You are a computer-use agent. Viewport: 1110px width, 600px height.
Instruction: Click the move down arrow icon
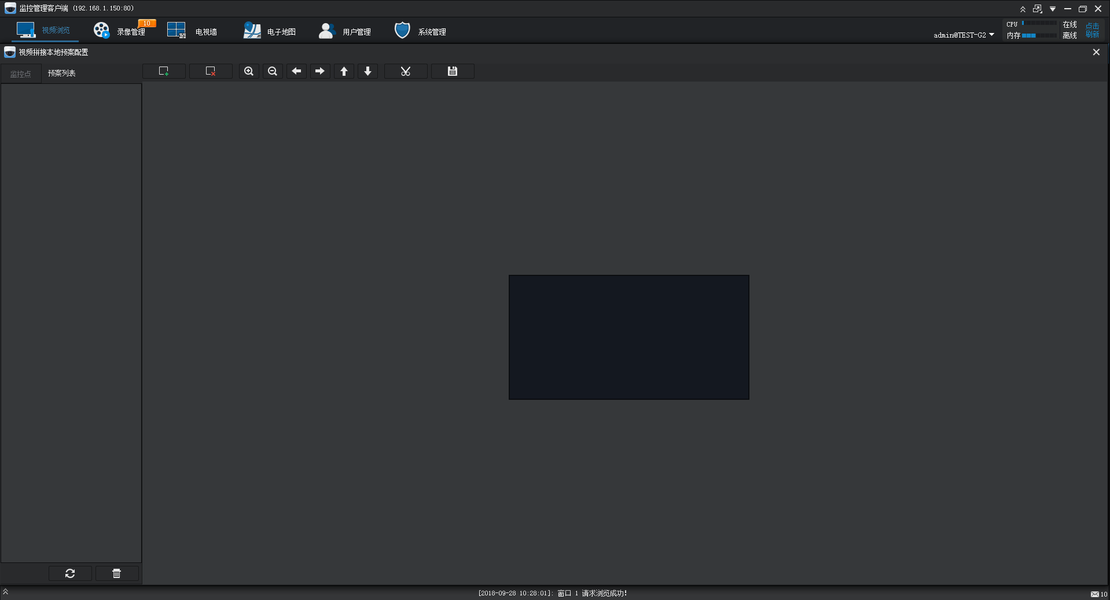[368, 71]
